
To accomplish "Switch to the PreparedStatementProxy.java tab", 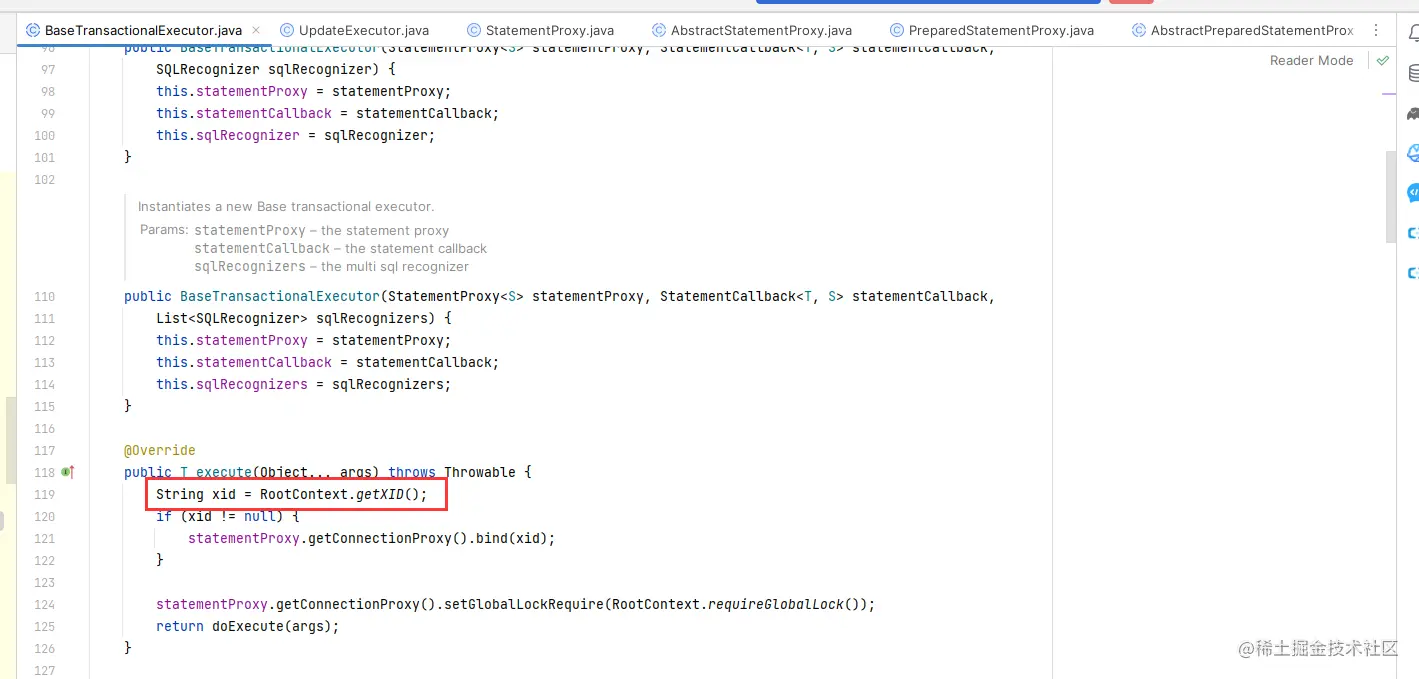I will [992, 31].
